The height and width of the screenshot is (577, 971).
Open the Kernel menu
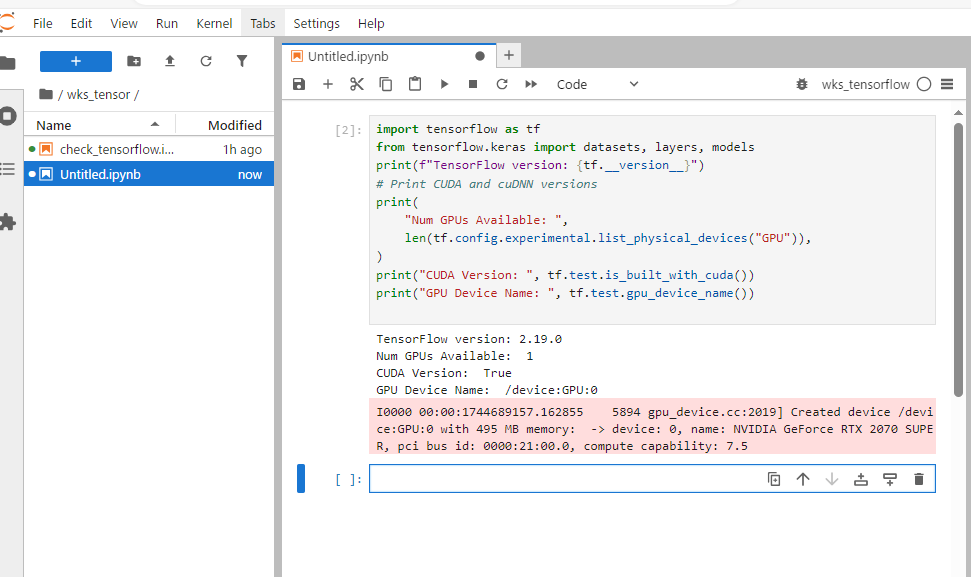pos(214,24)
